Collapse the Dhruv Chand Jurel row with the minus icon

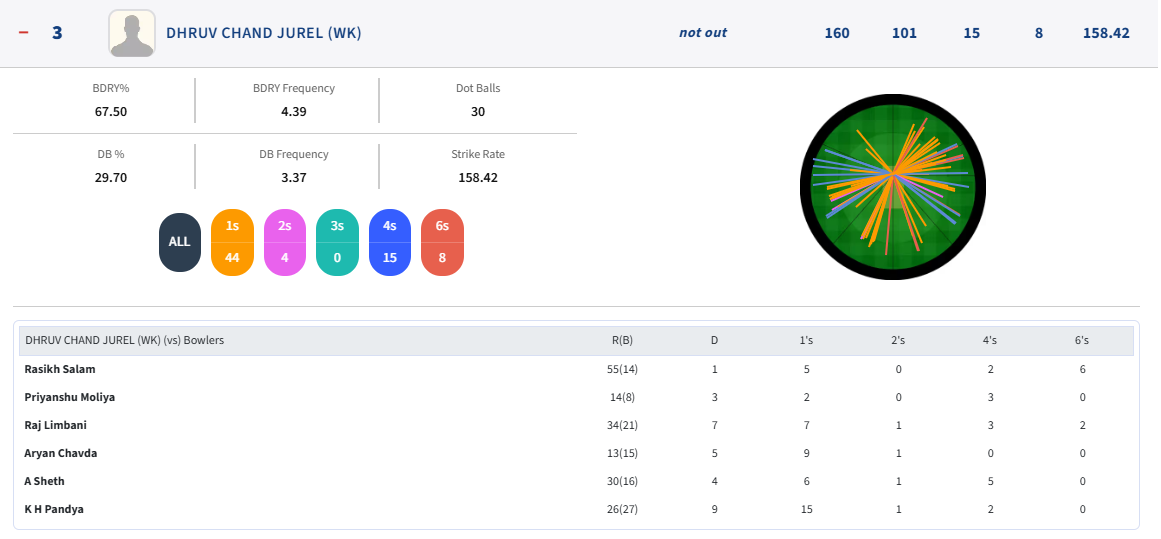(24, 33)
